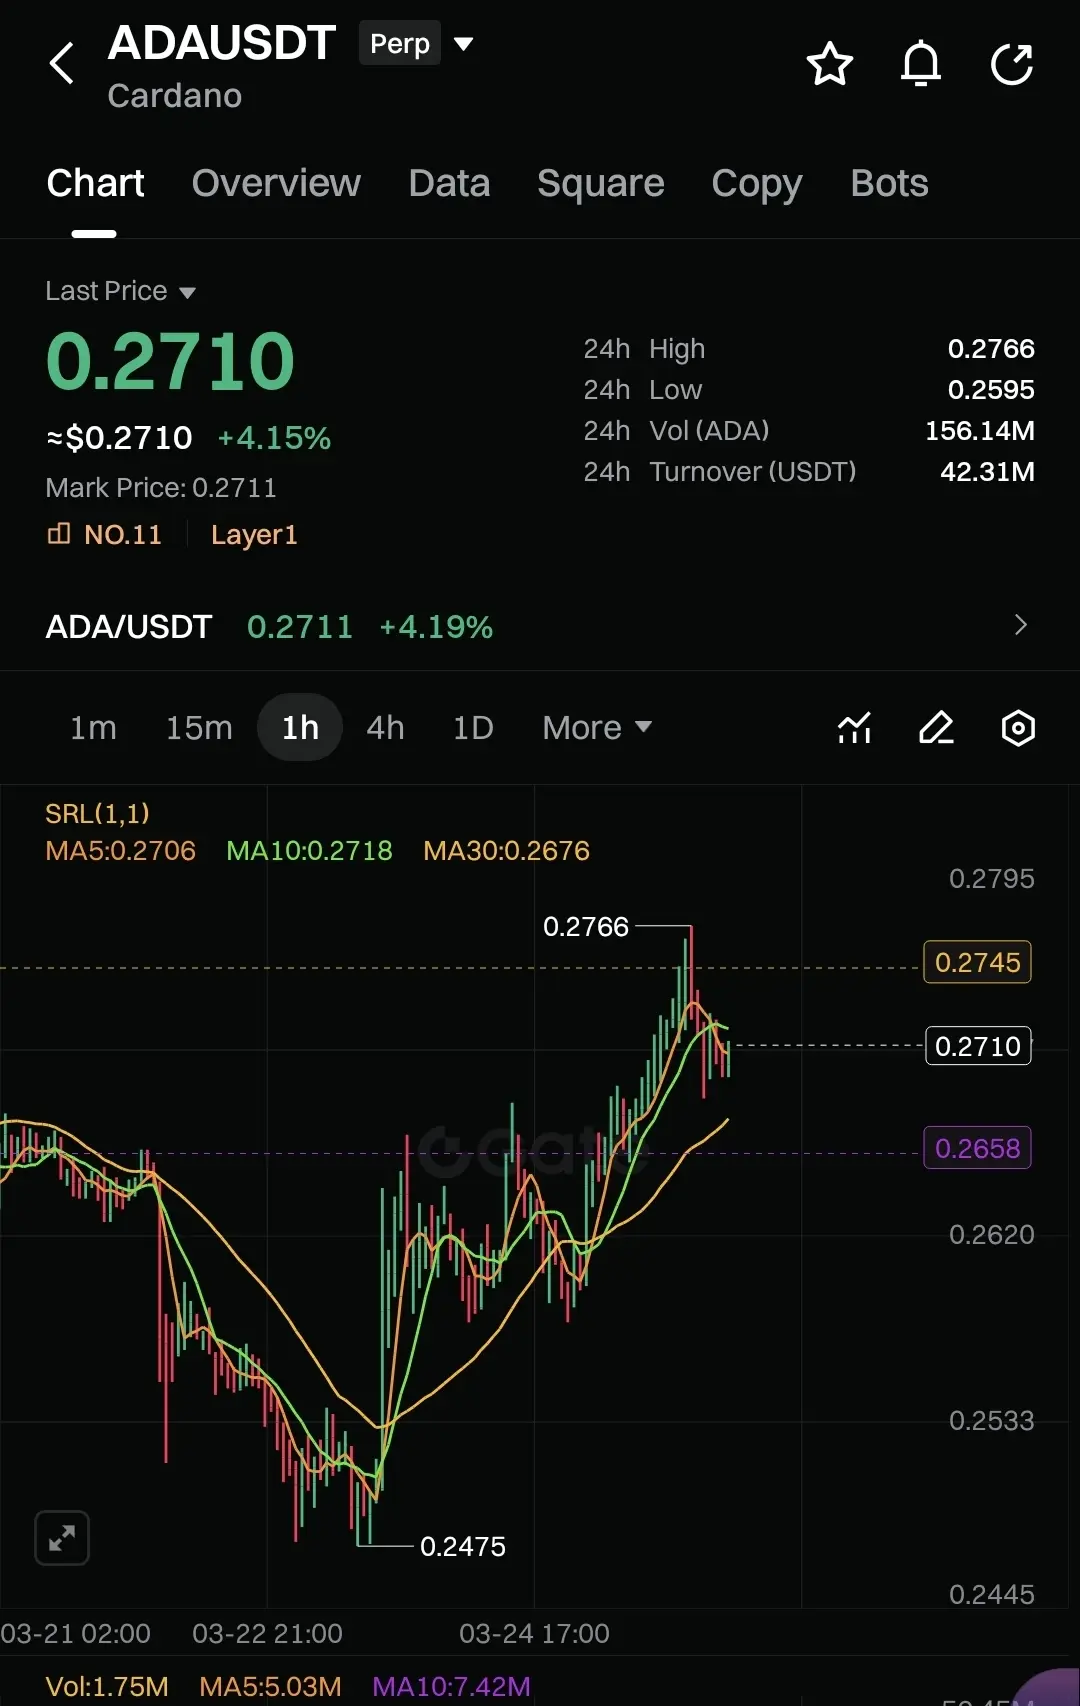Tap the 03-22 21:00 time axis label

pyautogui.click(x=267, y=1634)
